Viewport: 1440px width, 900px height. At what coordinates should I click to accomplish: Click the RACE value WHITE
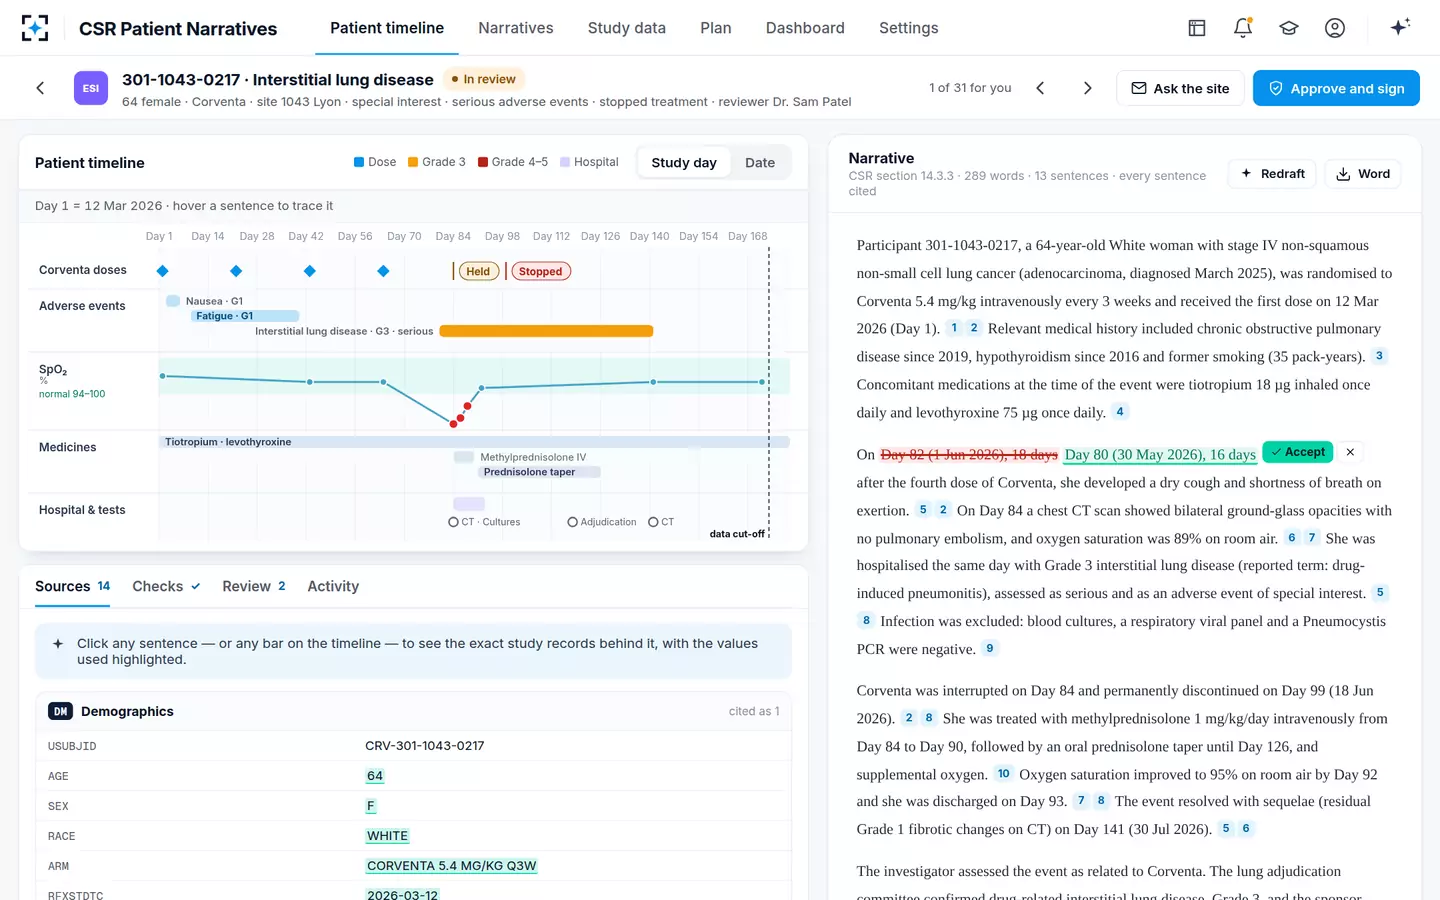click(x=387, y=836)
